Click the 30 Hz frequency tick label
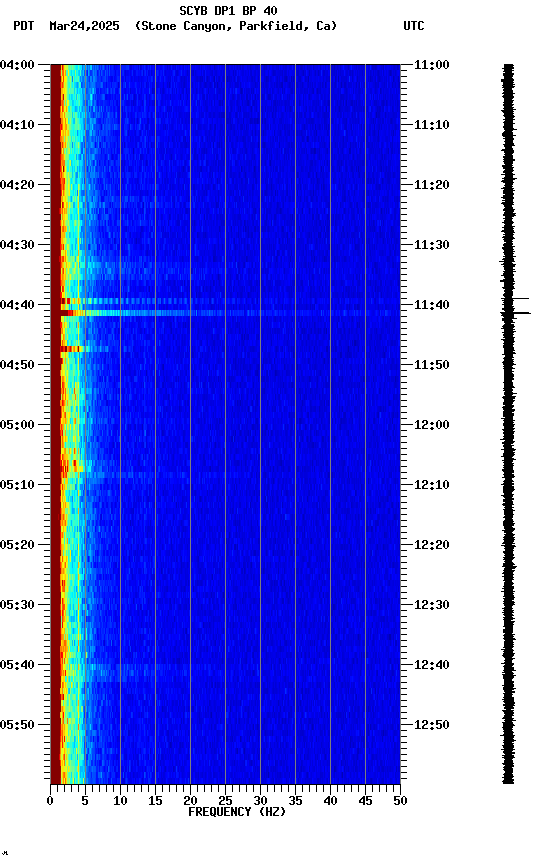The height and width of the screenshot is (864, 552). pos(260,801)
